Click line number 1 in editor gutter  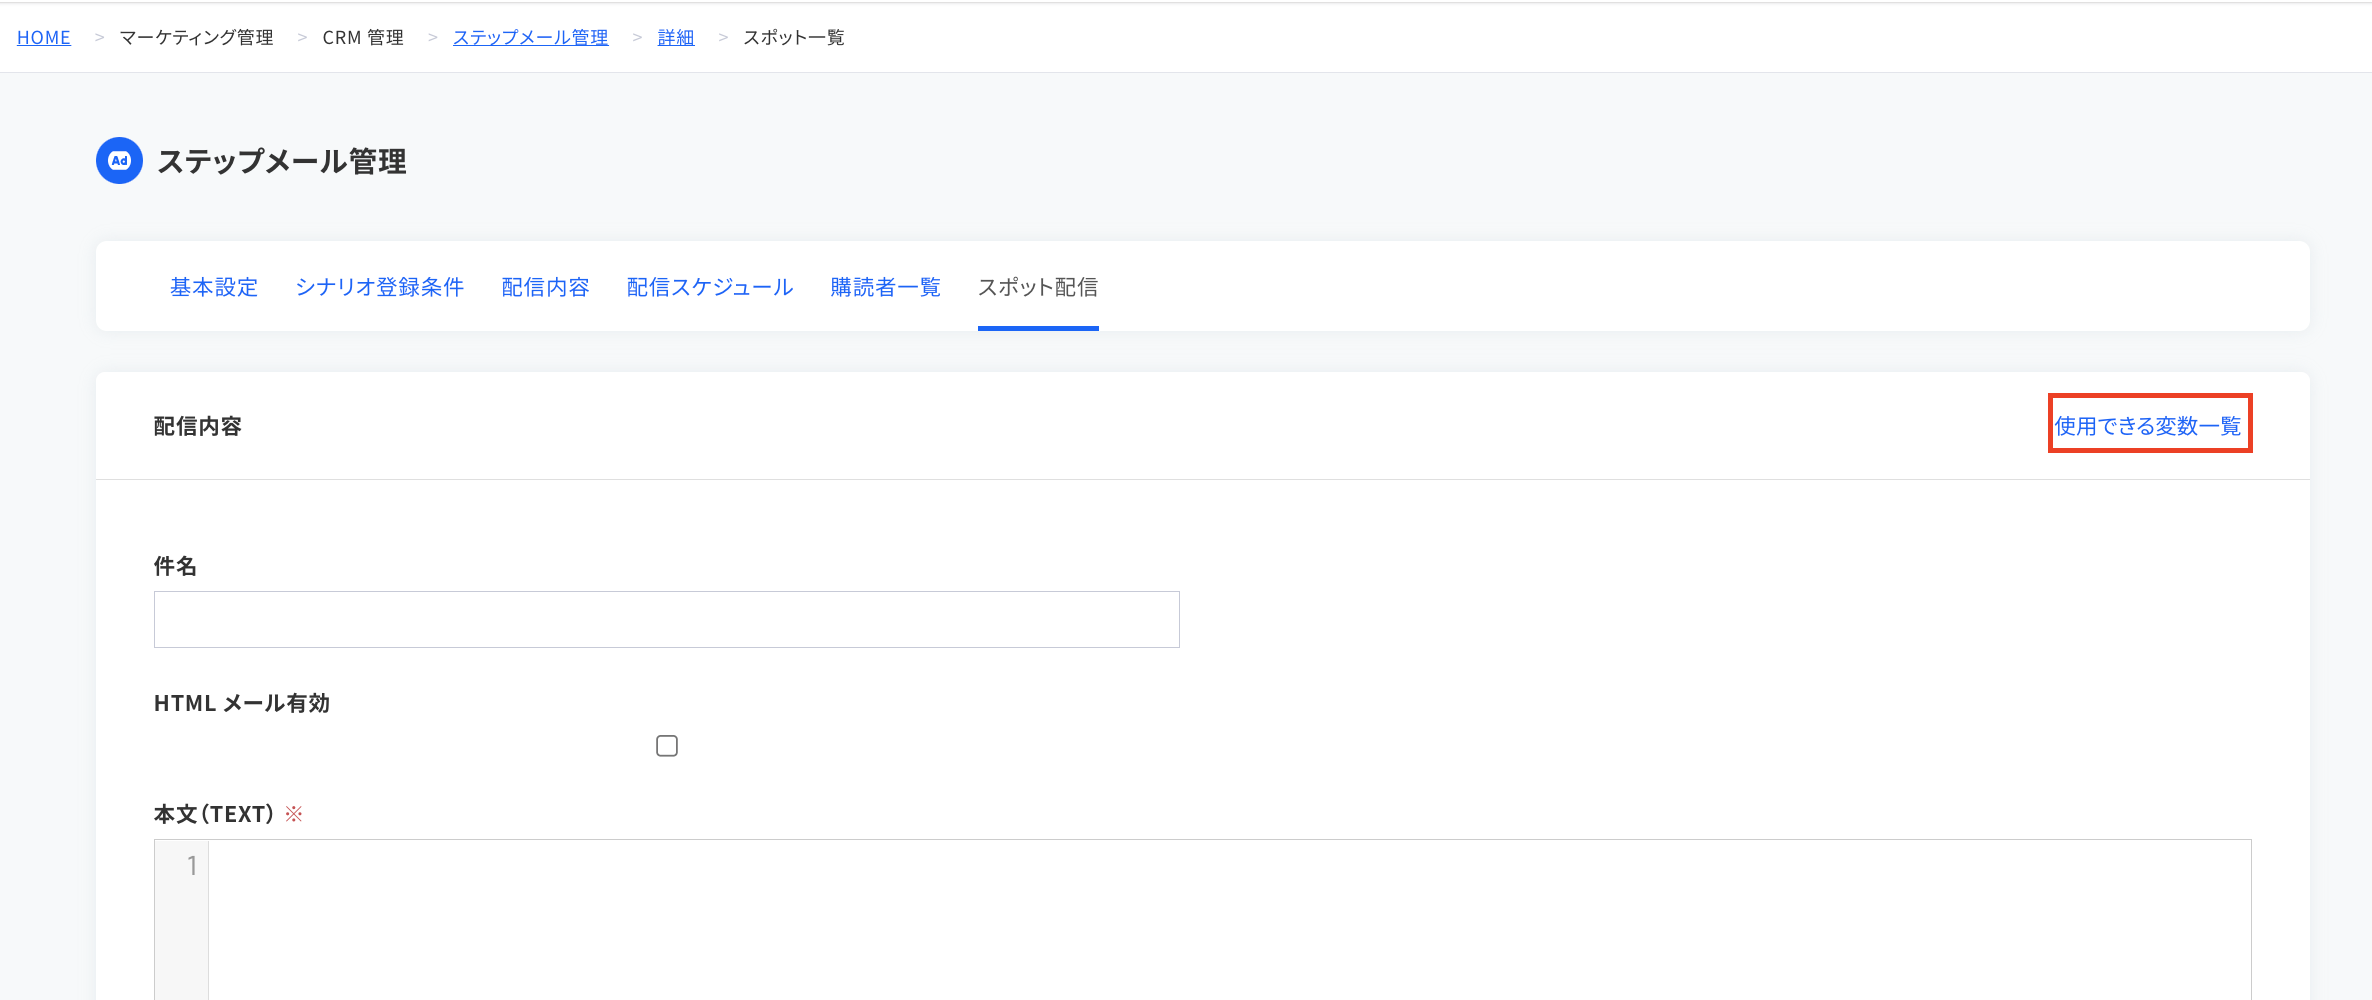coord(192,865)
